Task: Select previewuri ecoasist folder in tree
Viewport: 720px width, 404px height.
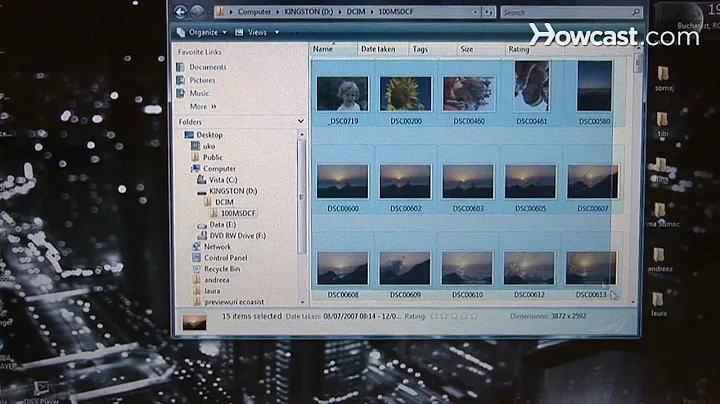Action: point(234,302)
